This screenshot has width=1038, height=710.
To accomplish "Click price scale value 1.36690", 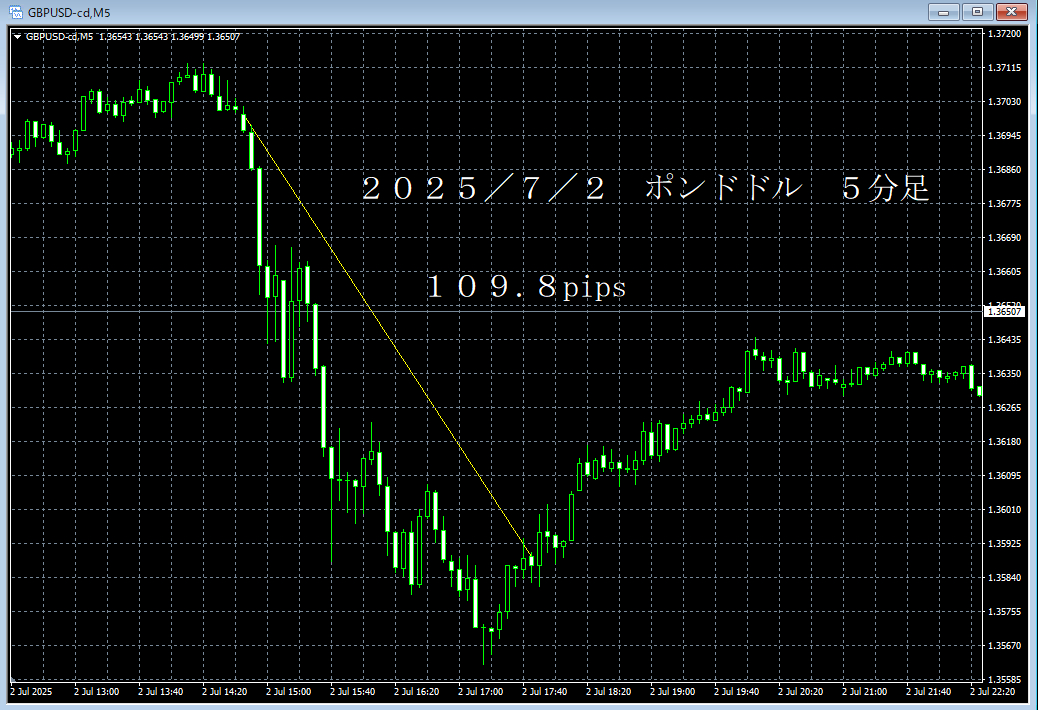I will click(x=1004, y=238).
